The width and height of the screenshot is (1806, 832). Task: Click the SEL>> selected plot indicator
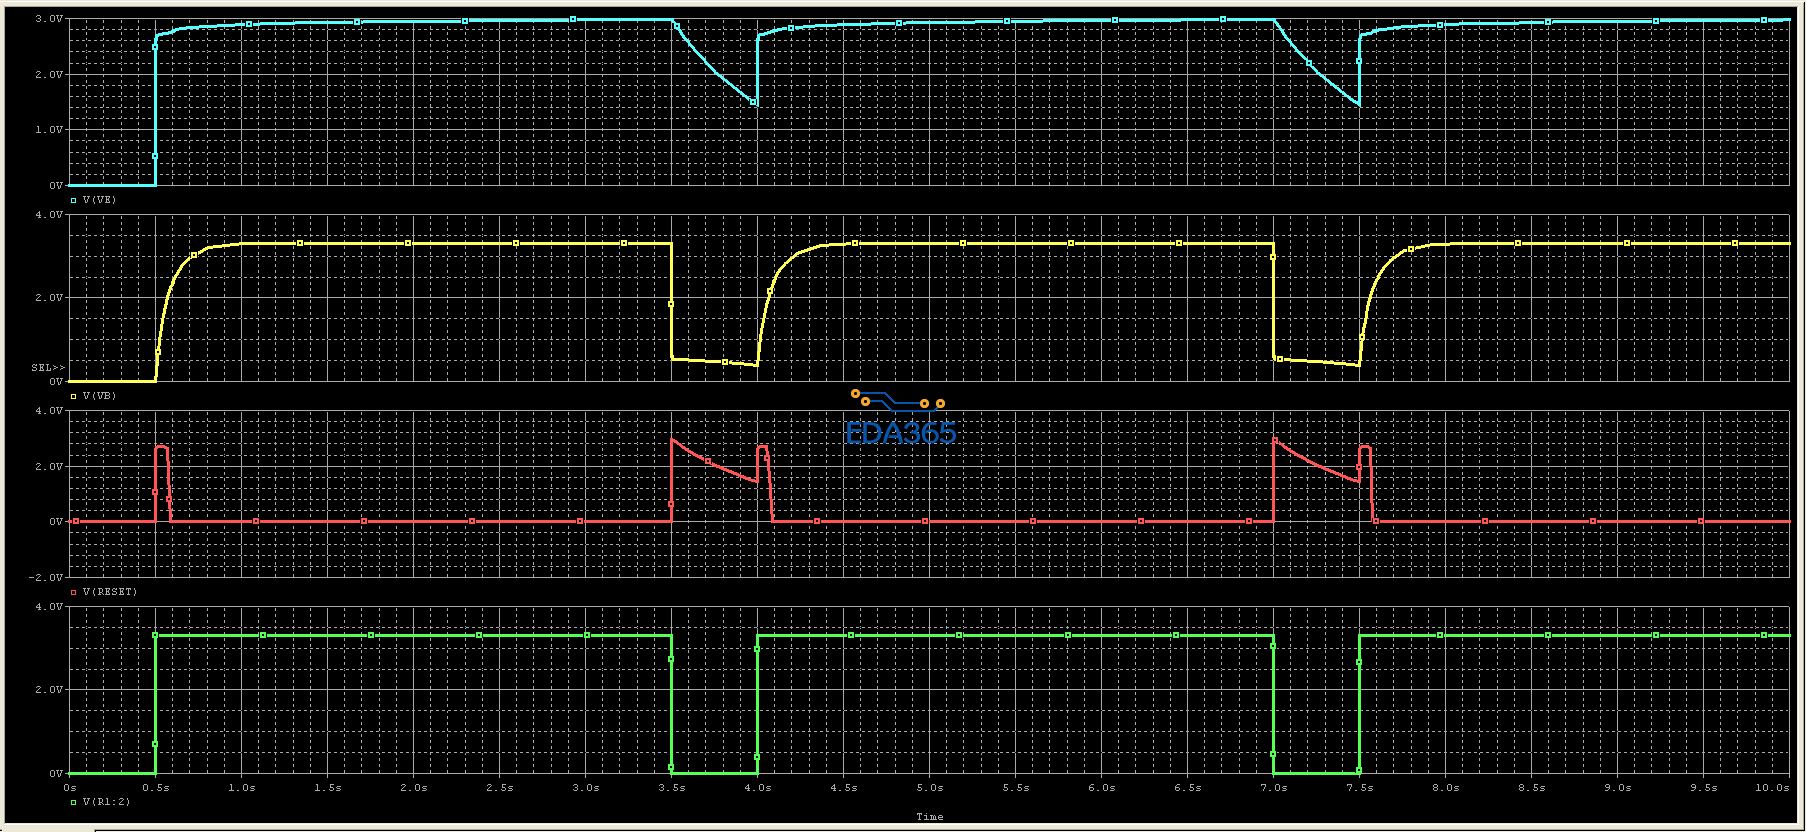click(48, 368)
